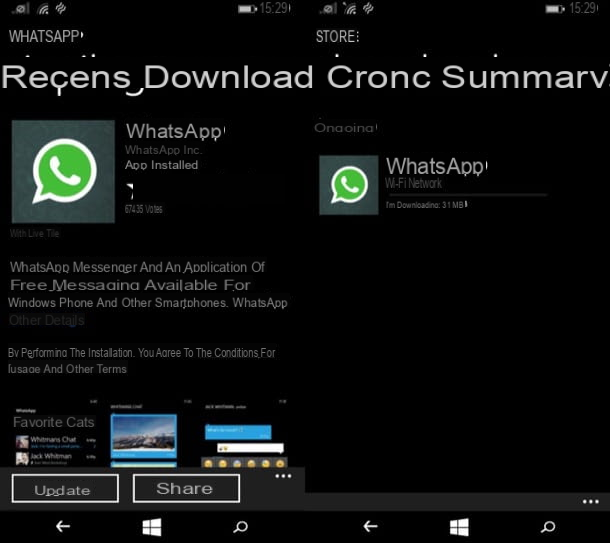Tap vibrate icon in right status bar
Image resolution: width=610 pixels, height=543 pixels.
pos(368,9)
